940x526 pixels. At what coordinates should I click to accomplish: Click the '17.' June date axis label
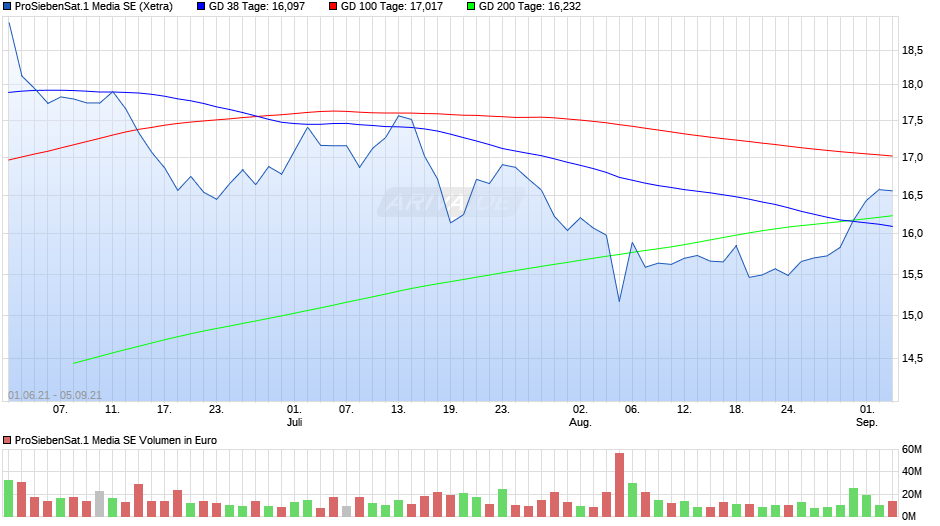tap(164, 410)
